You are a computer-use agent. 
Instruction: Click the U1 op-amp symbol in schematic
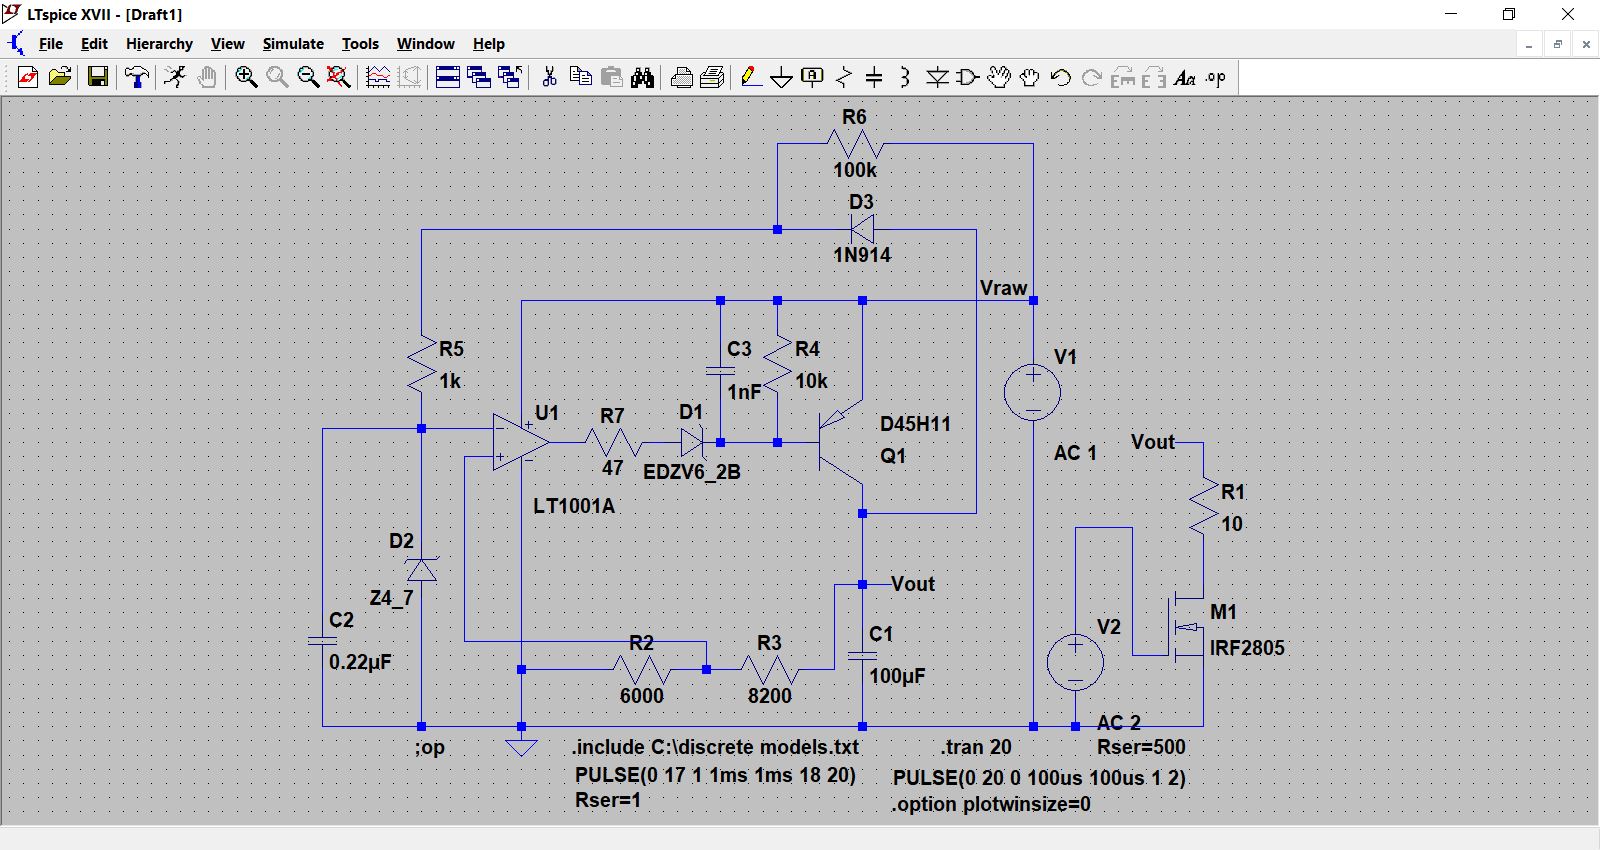[x=520, y=441]
